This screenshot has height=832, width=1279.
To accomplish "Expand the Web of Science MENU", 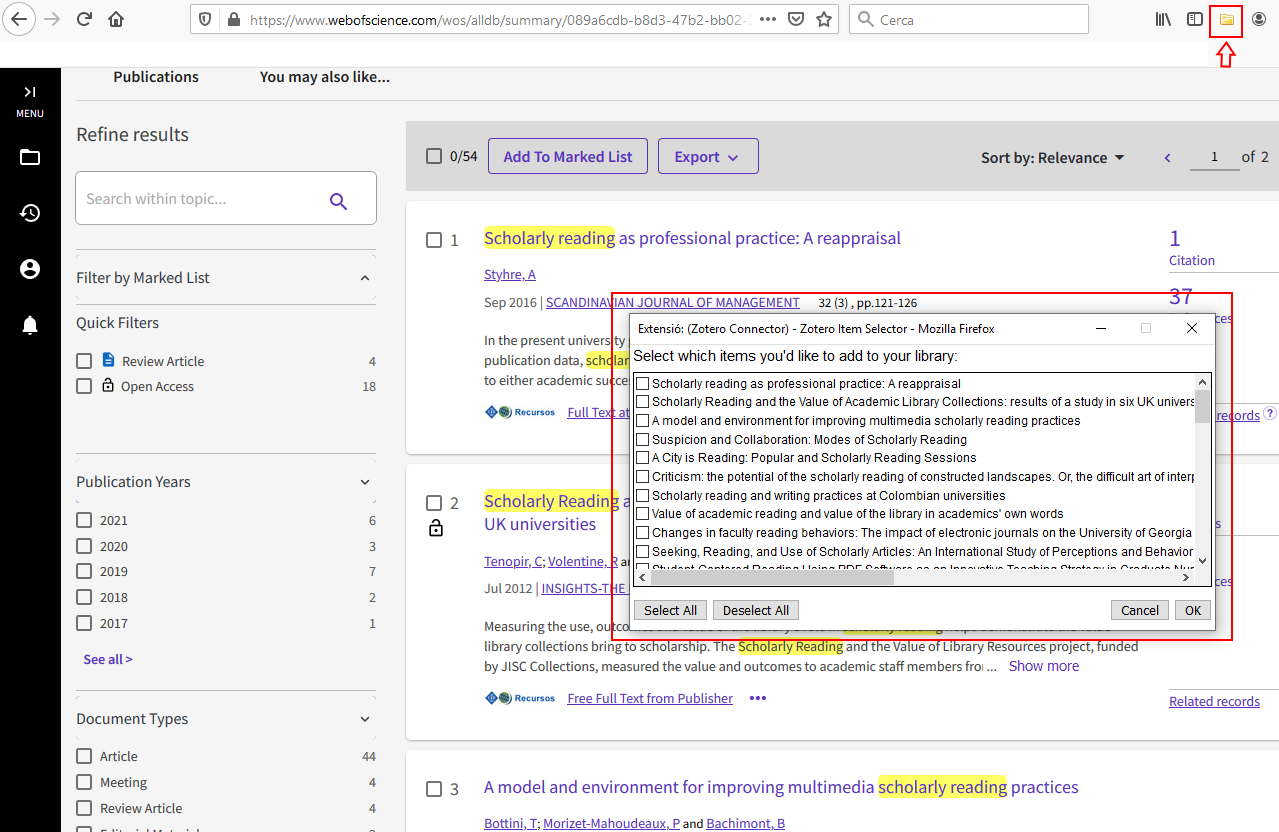I will click(30, 101).
